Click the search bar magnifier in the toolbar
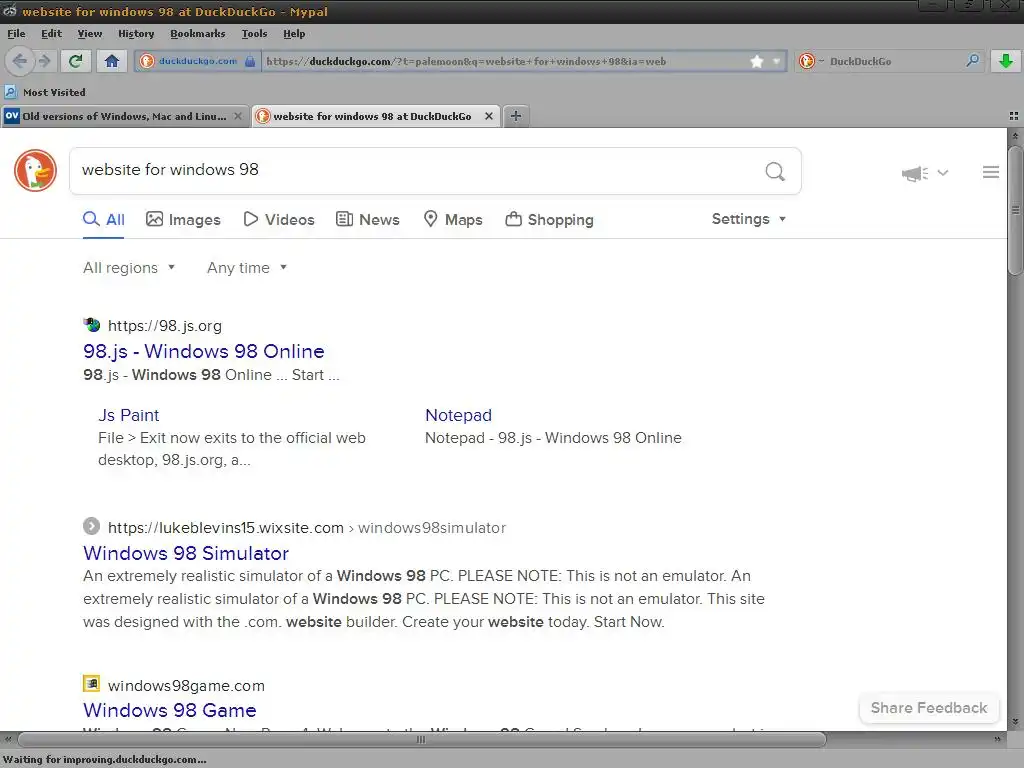The height and width of the screenshot is (768, 1024). pyautogui.click(x=972, y=61)
